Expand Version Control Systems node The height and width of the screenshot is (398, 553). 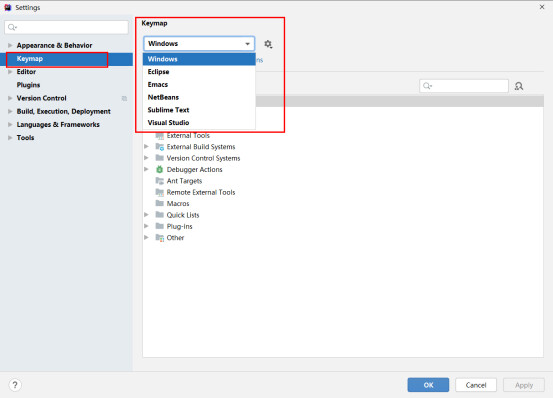pos(146,158)
